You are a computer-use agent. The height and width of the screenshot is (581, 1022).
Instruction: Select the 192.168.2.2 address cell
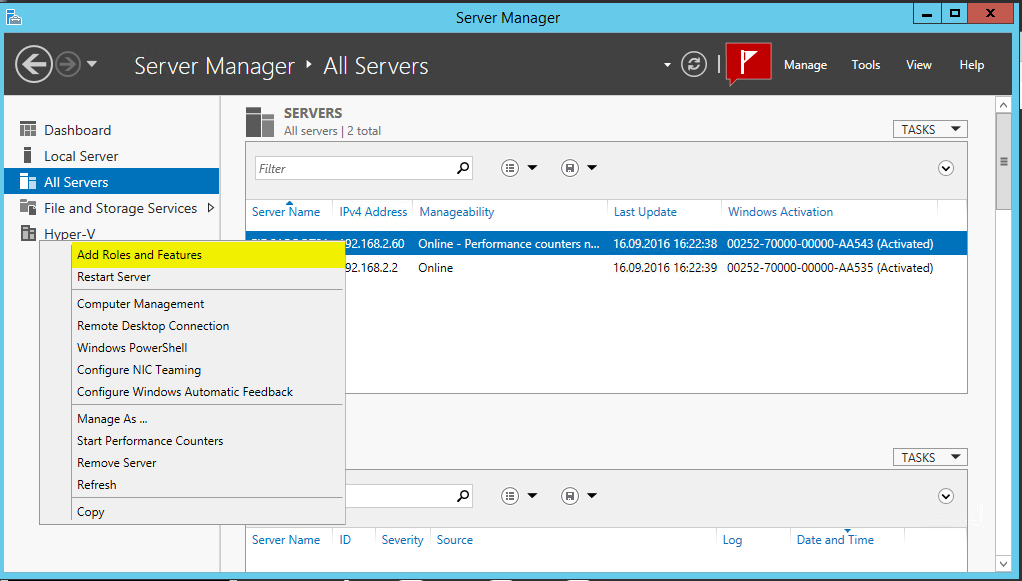[372, 267]
